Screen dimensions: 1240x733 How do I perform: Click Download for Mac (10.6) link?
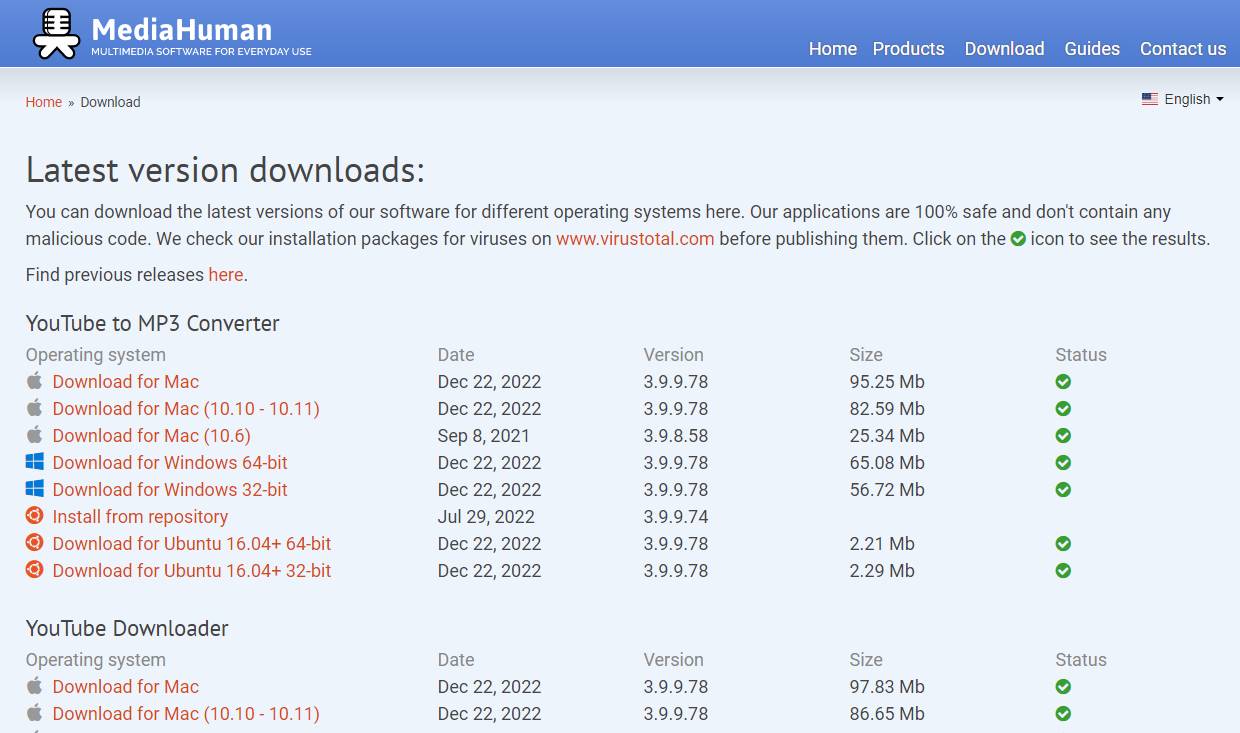point(151,435)
